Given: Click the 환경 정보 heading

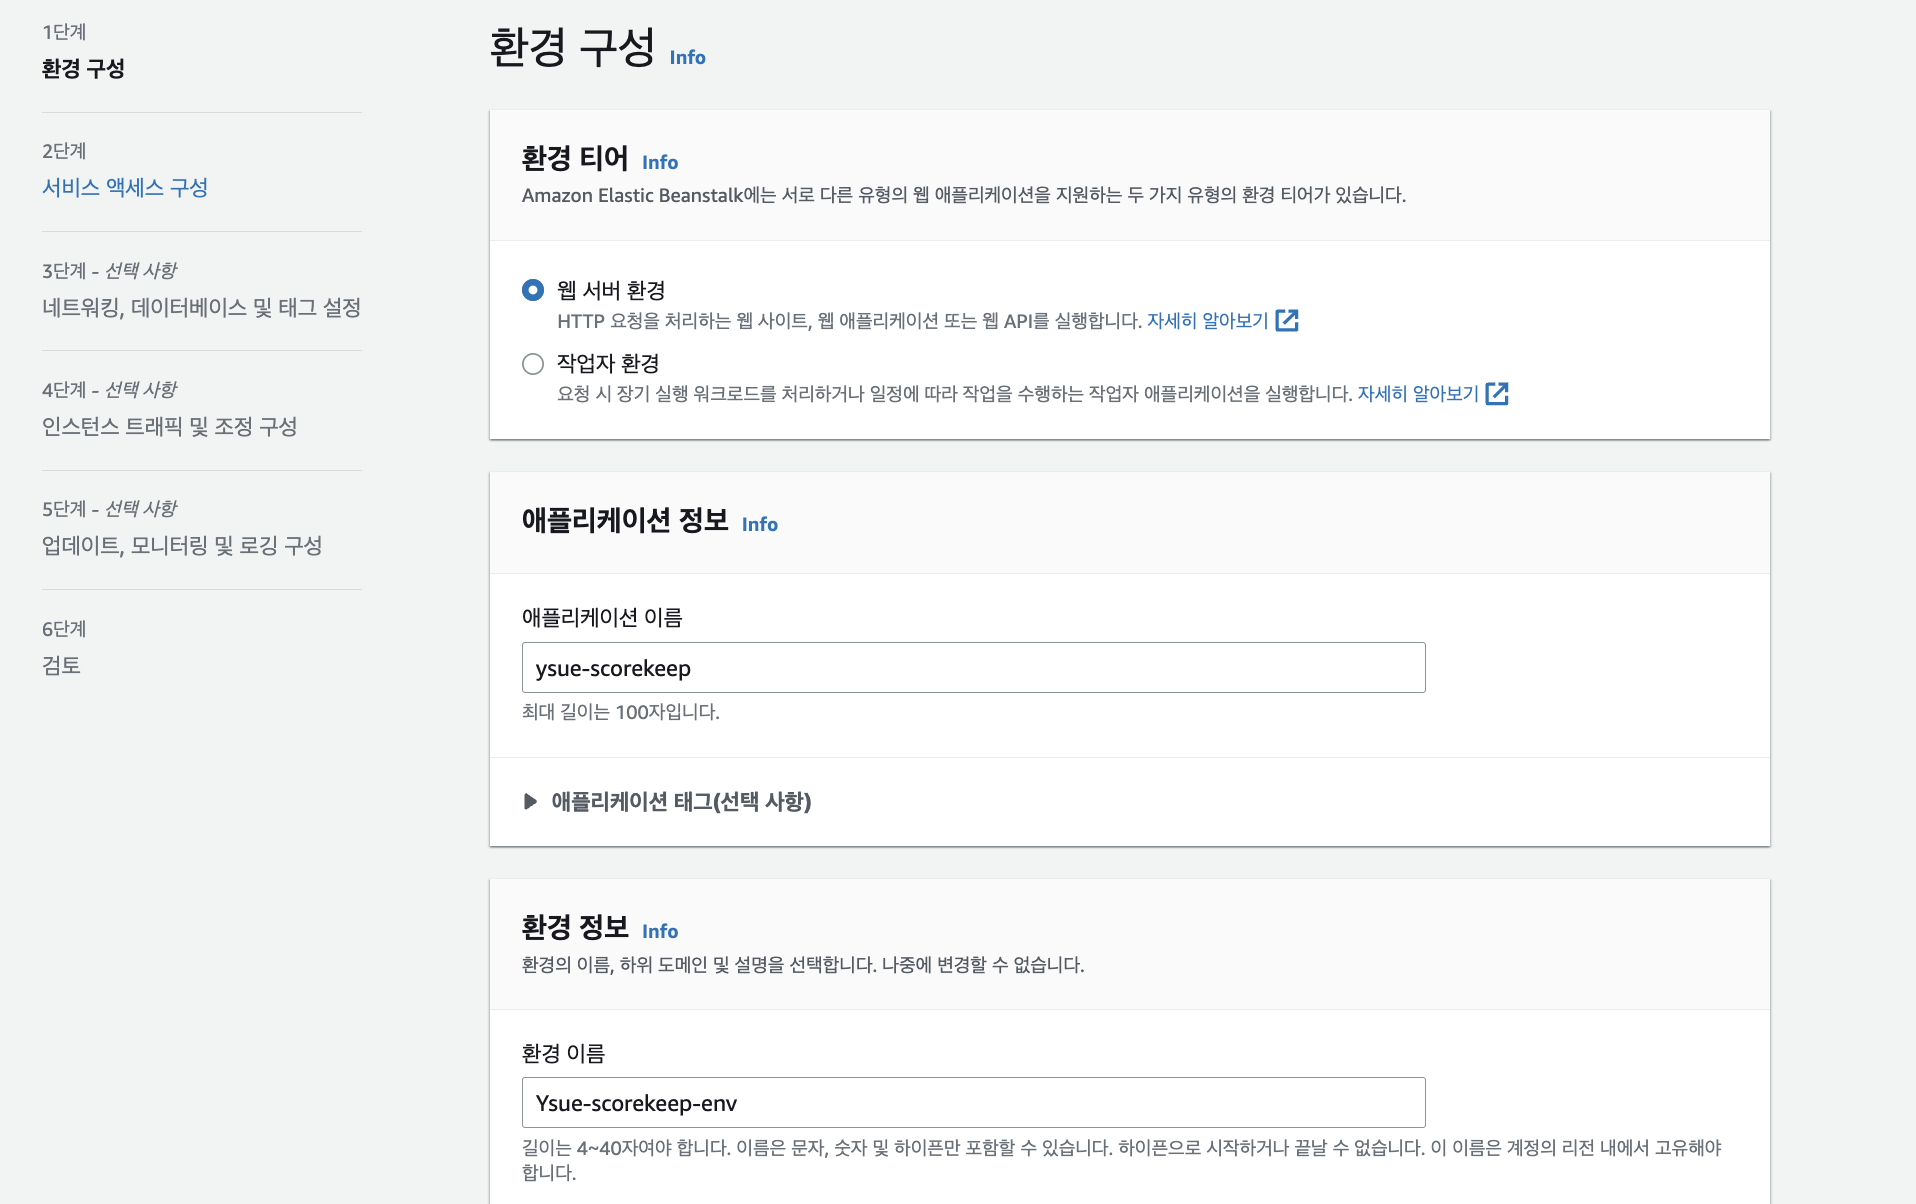Looking at the screenshot, I should (575, 928).
